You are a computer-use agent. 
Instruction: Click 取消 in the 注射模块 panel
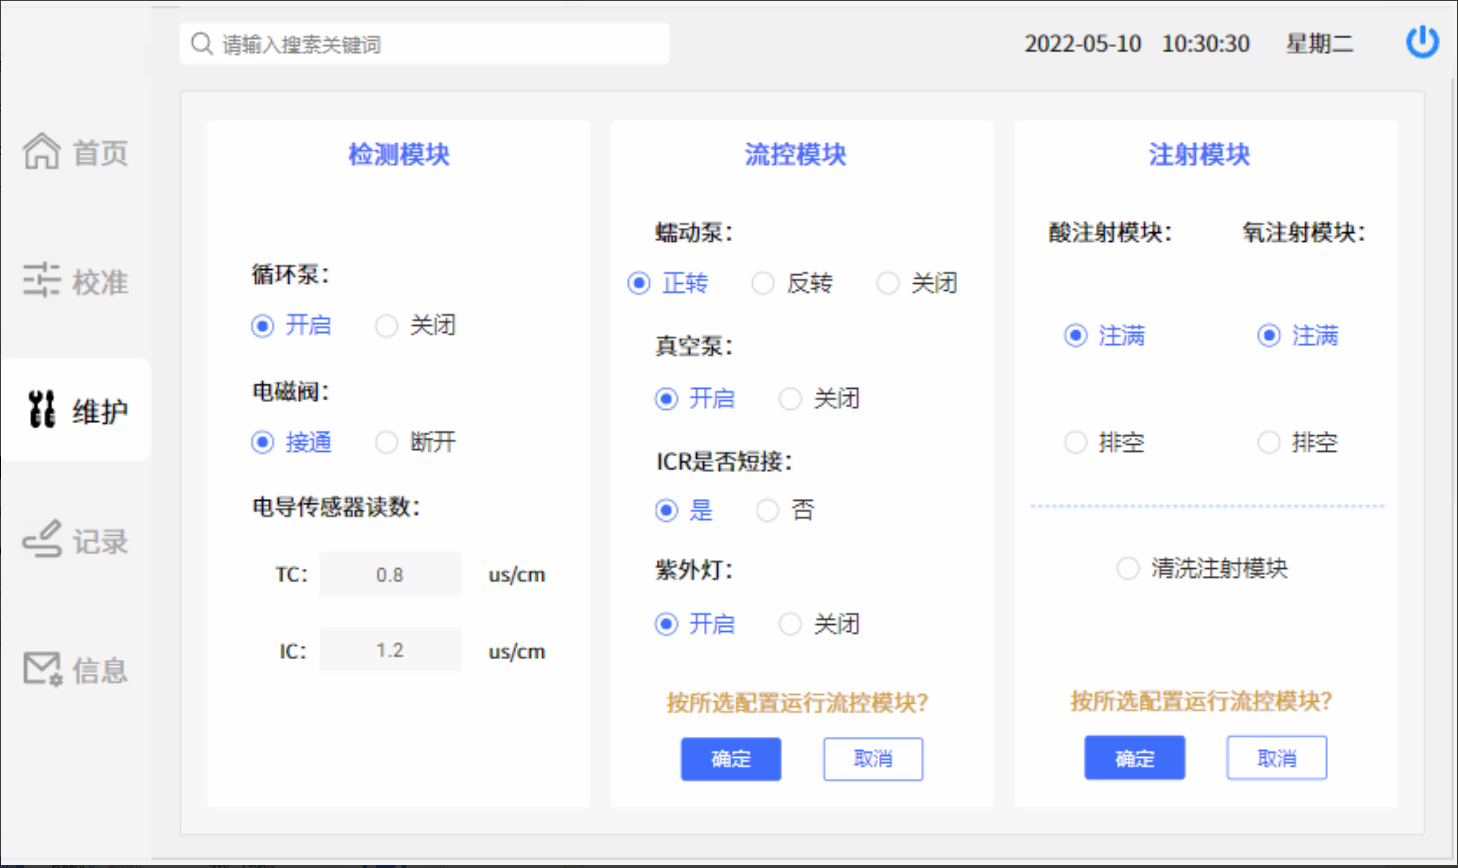pyautogui.click(x=1276, y=759)
